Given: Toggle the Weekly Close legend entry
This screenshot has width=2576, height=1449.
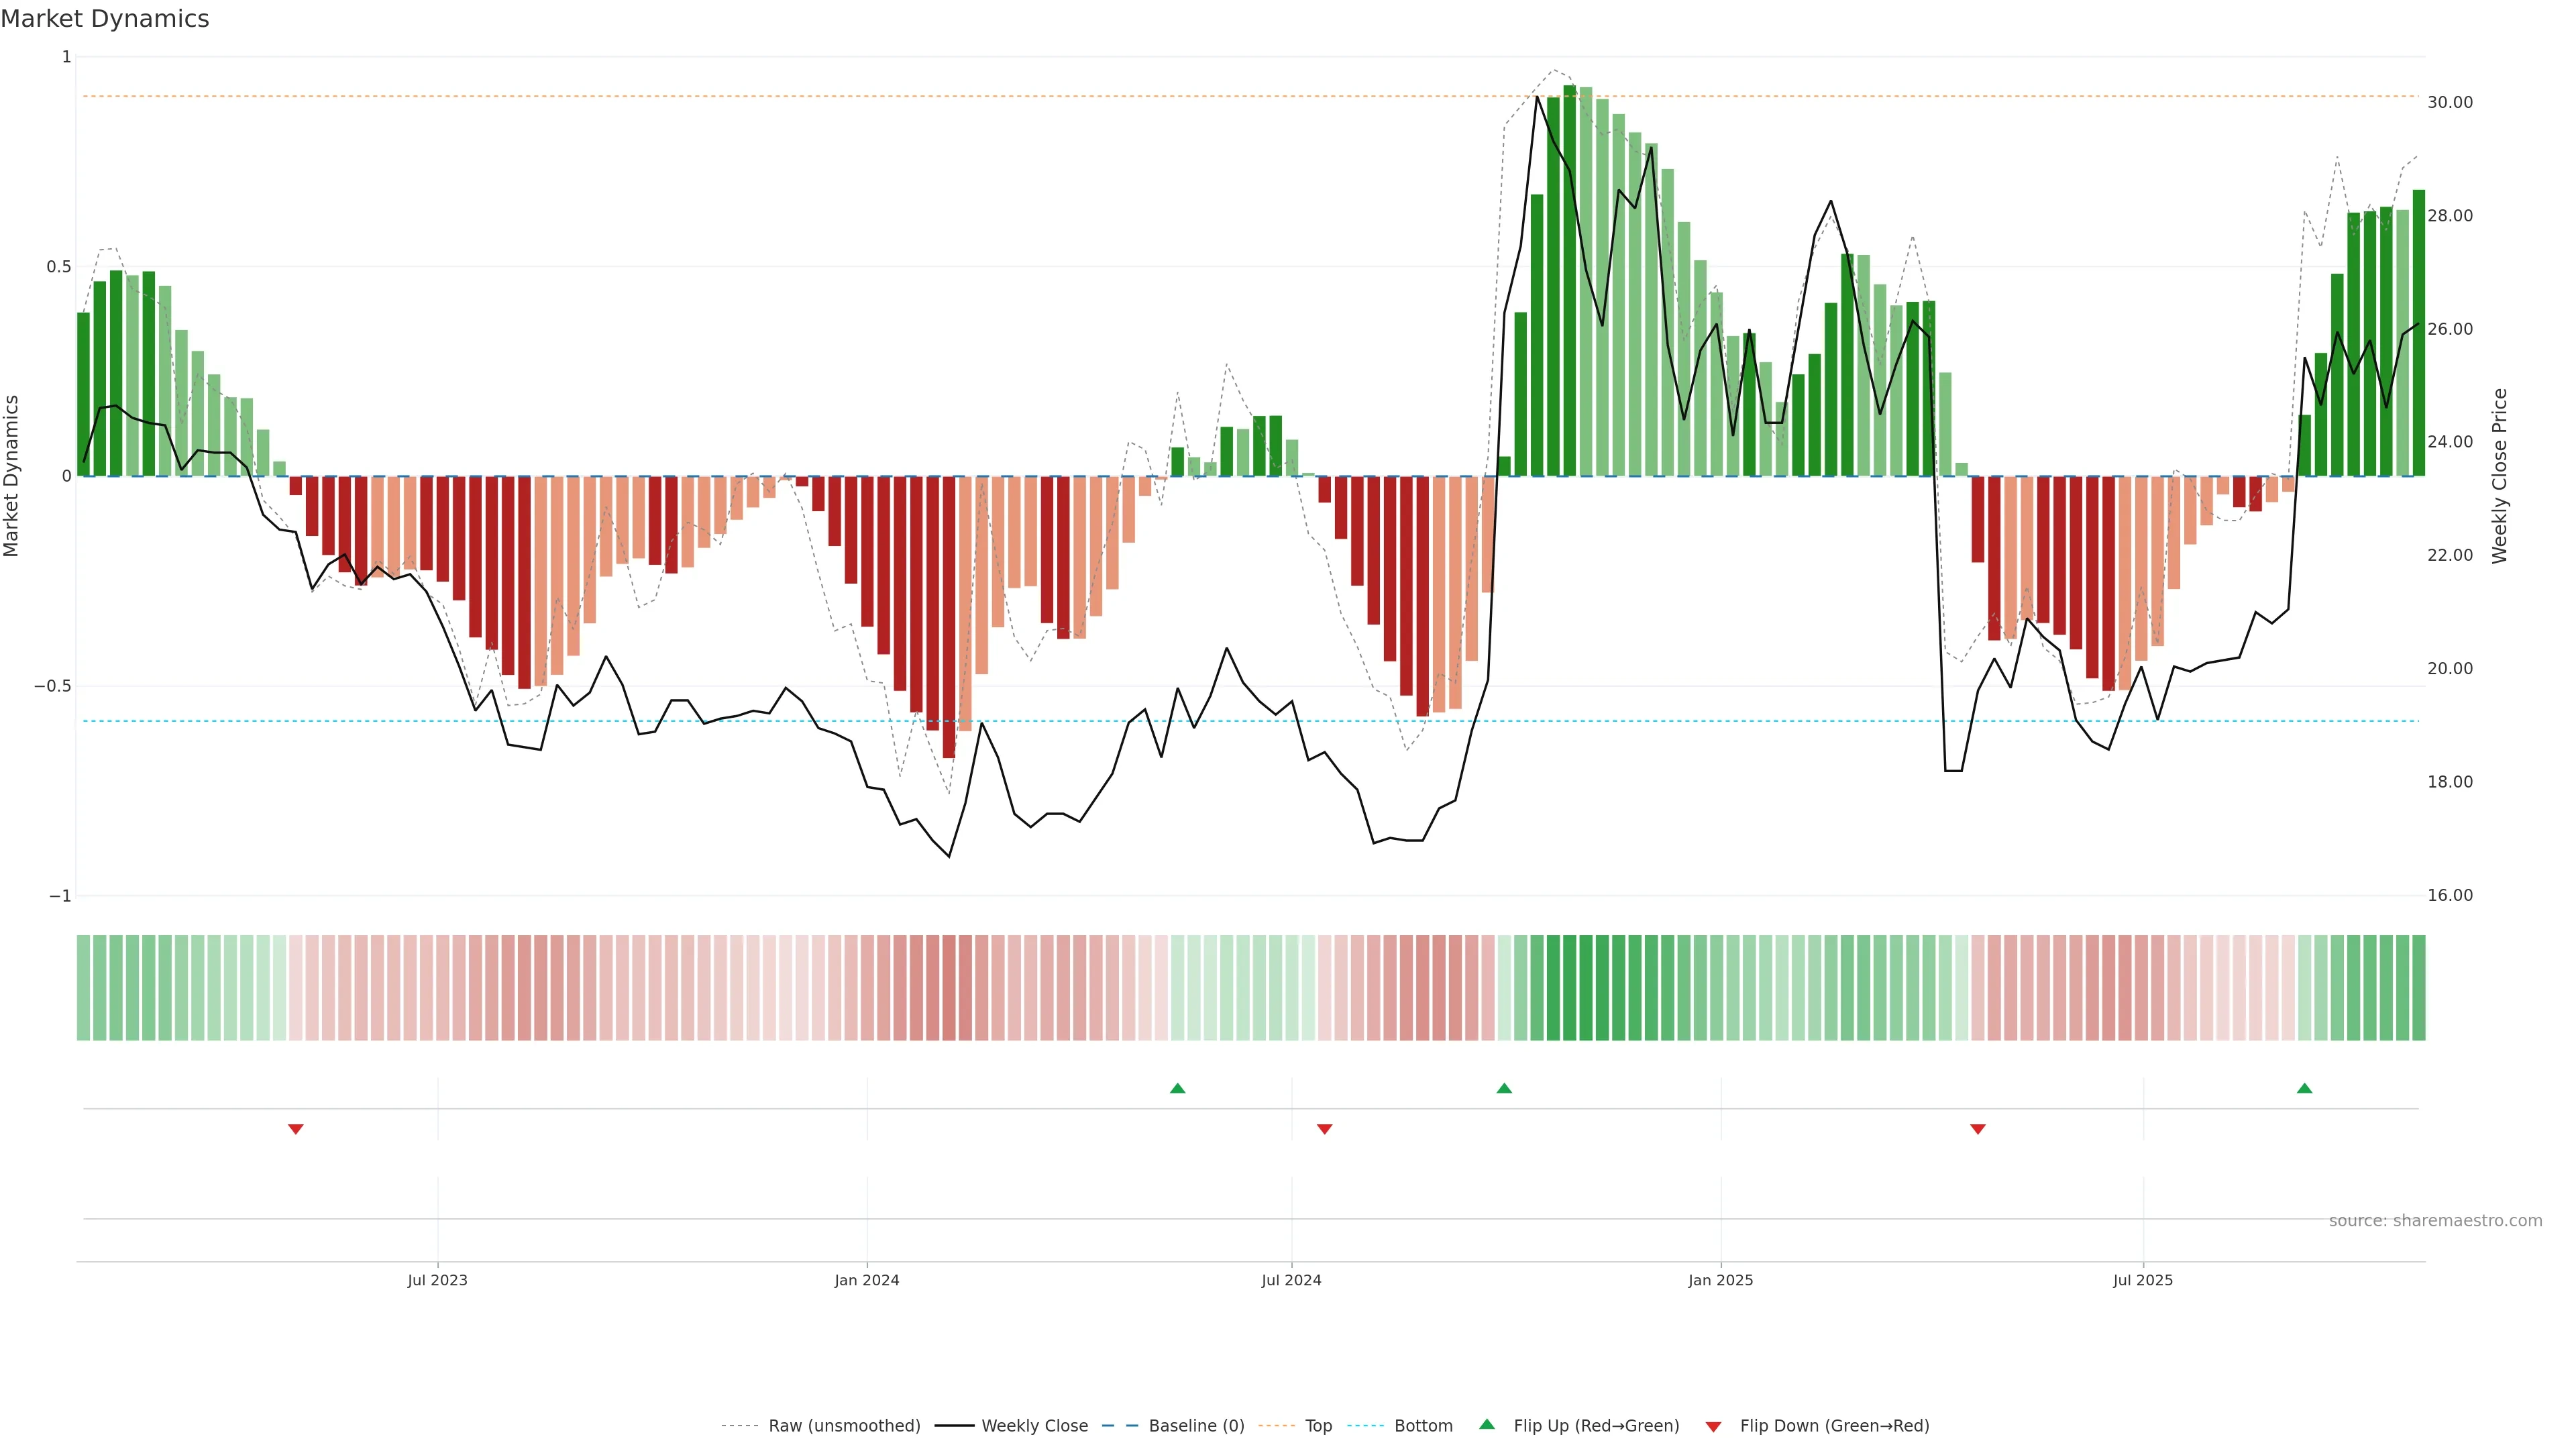Looking at the screenshot, I should pos(1034,1426).
